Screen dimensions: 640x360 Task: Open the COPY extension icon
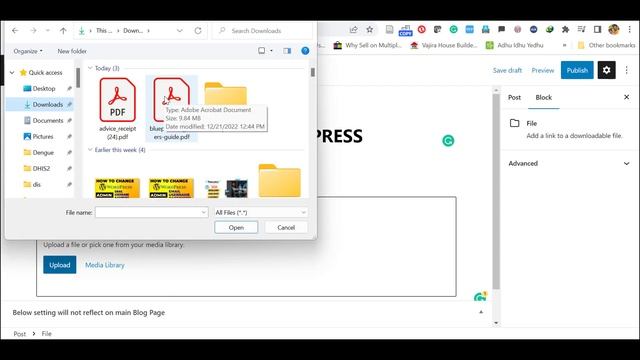(405, 30)
